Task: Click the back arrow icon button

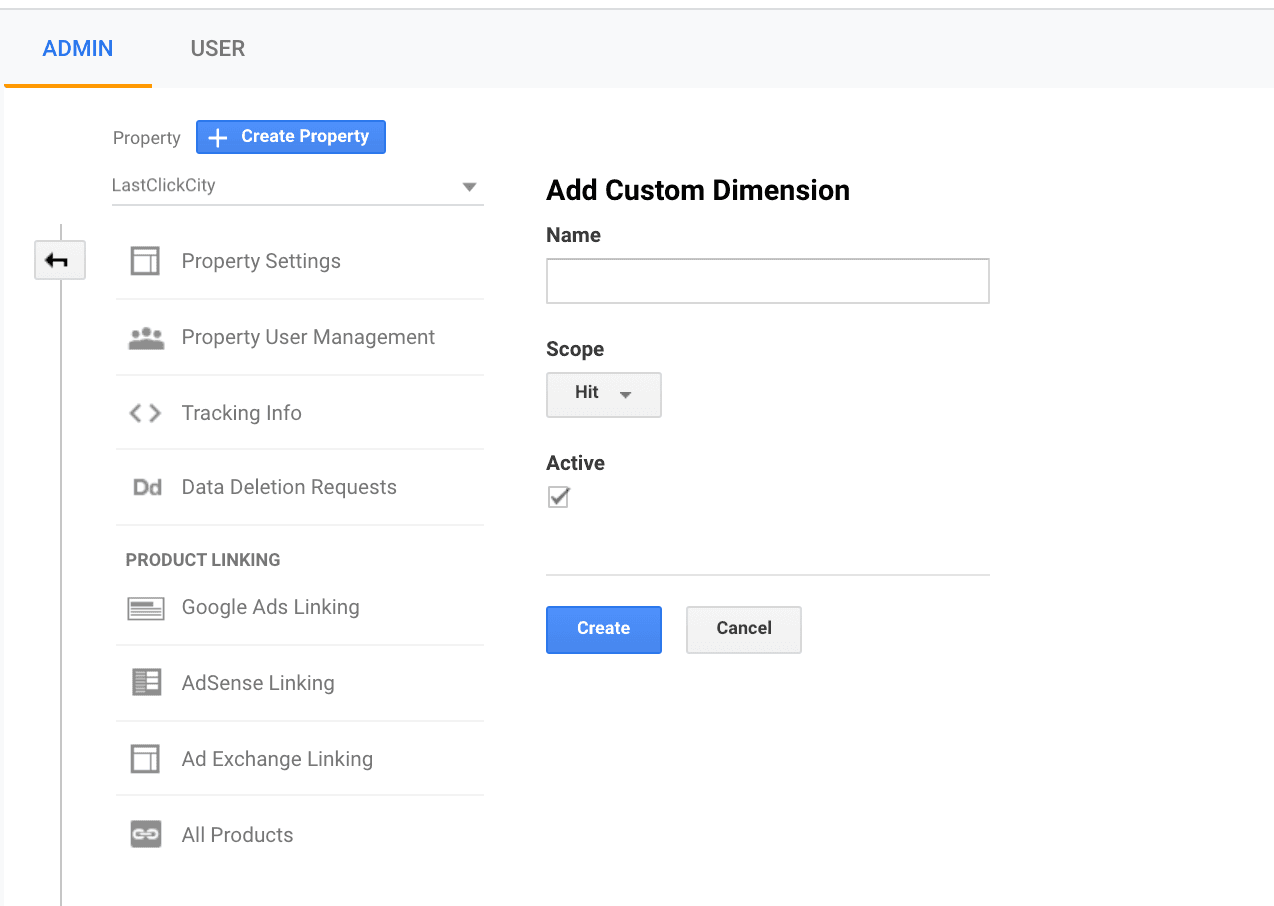Action: (x=59, y=260)
